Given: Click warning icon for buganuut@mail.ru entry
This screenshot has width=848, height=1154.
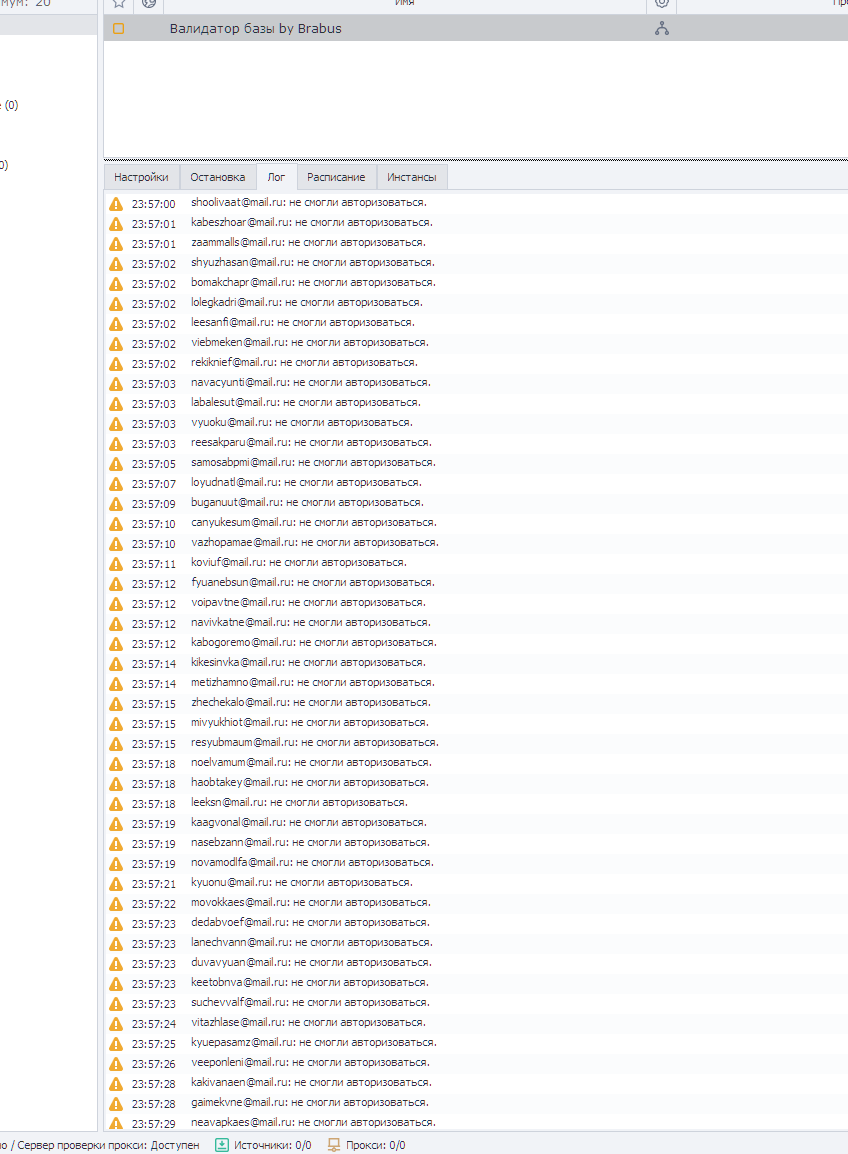Looking at the screenshot, I should 116,504.
